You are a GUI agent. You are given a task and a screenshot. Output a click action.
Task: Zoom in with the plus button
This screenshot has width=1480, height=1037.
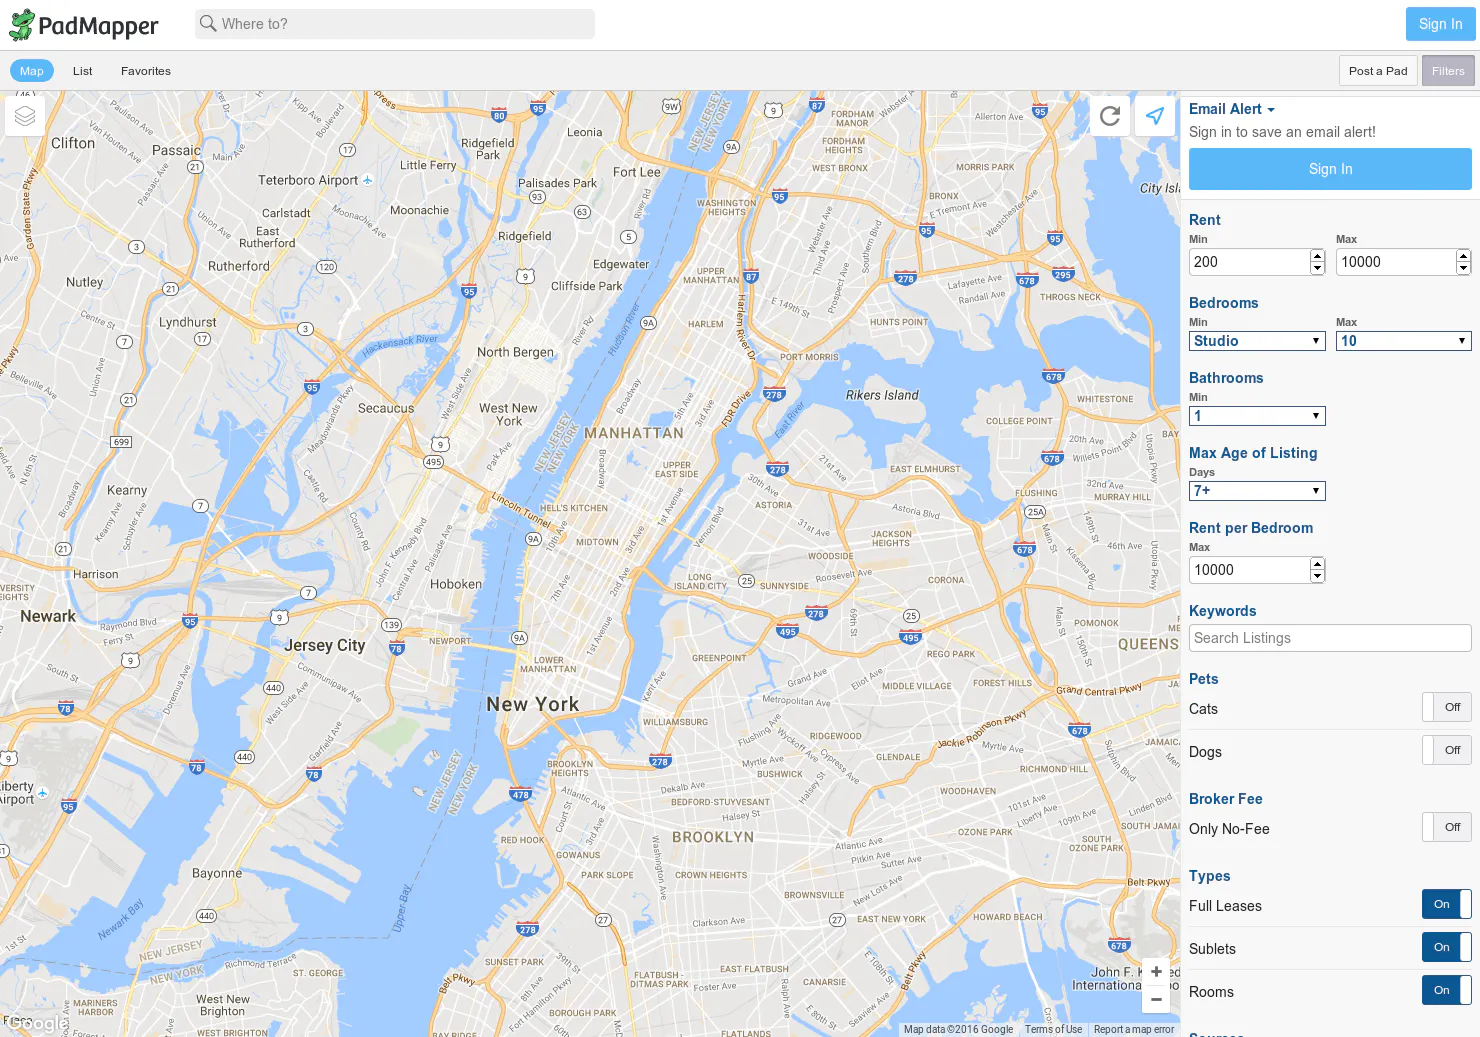tap(1156, 971)
